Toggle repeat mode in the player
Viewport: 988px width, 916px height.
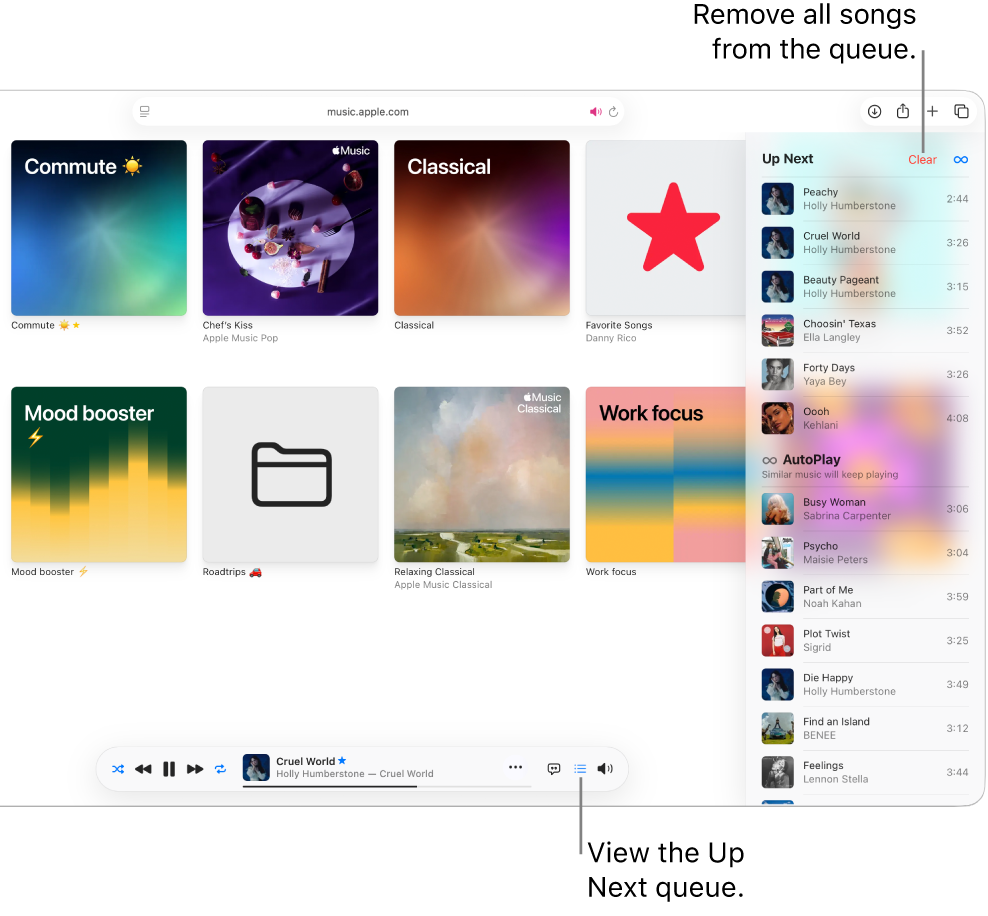[x=220, y=769]
